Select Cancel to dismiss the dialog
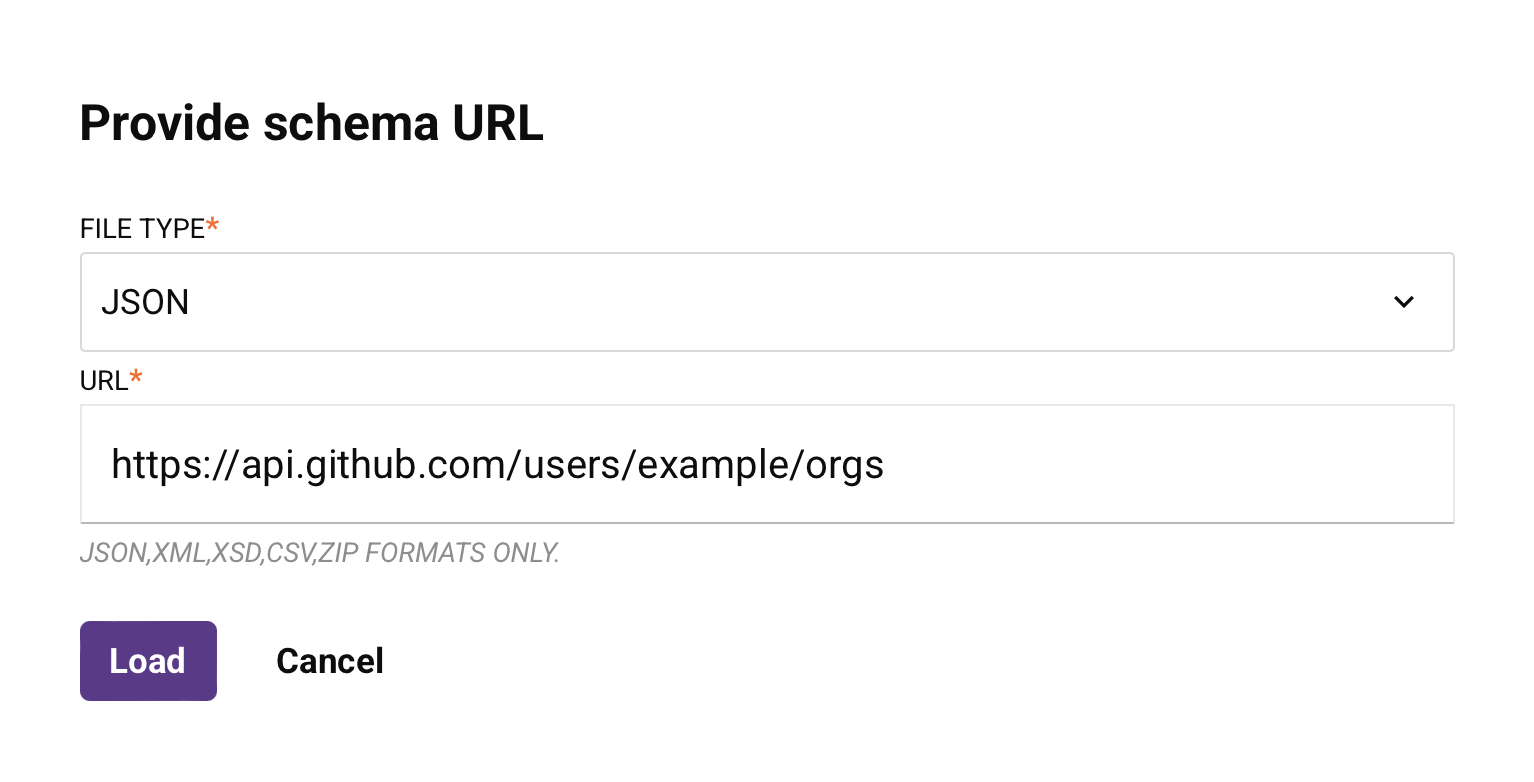This screenshot has height=782, width=1534. tap(329, 660)
